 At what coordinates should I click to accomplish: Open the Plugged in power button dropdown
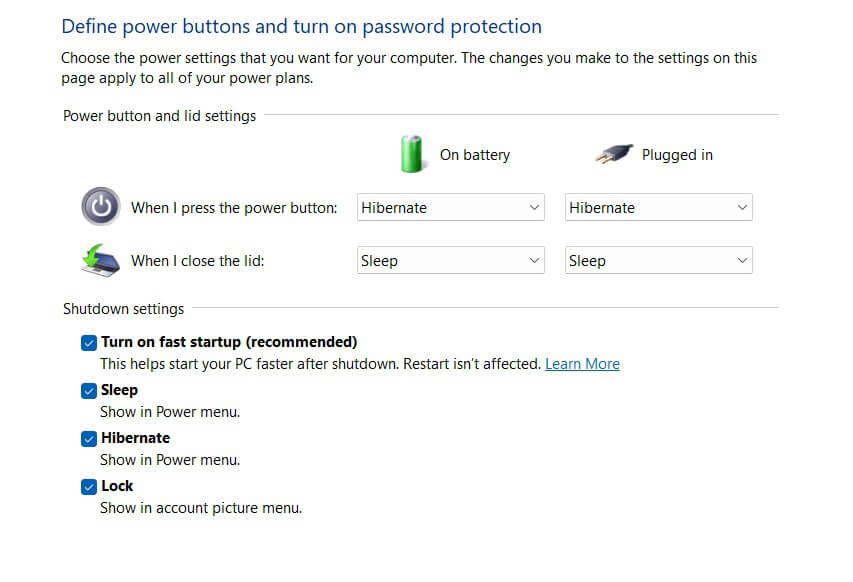pyautogui.click(x=658, y=207)
